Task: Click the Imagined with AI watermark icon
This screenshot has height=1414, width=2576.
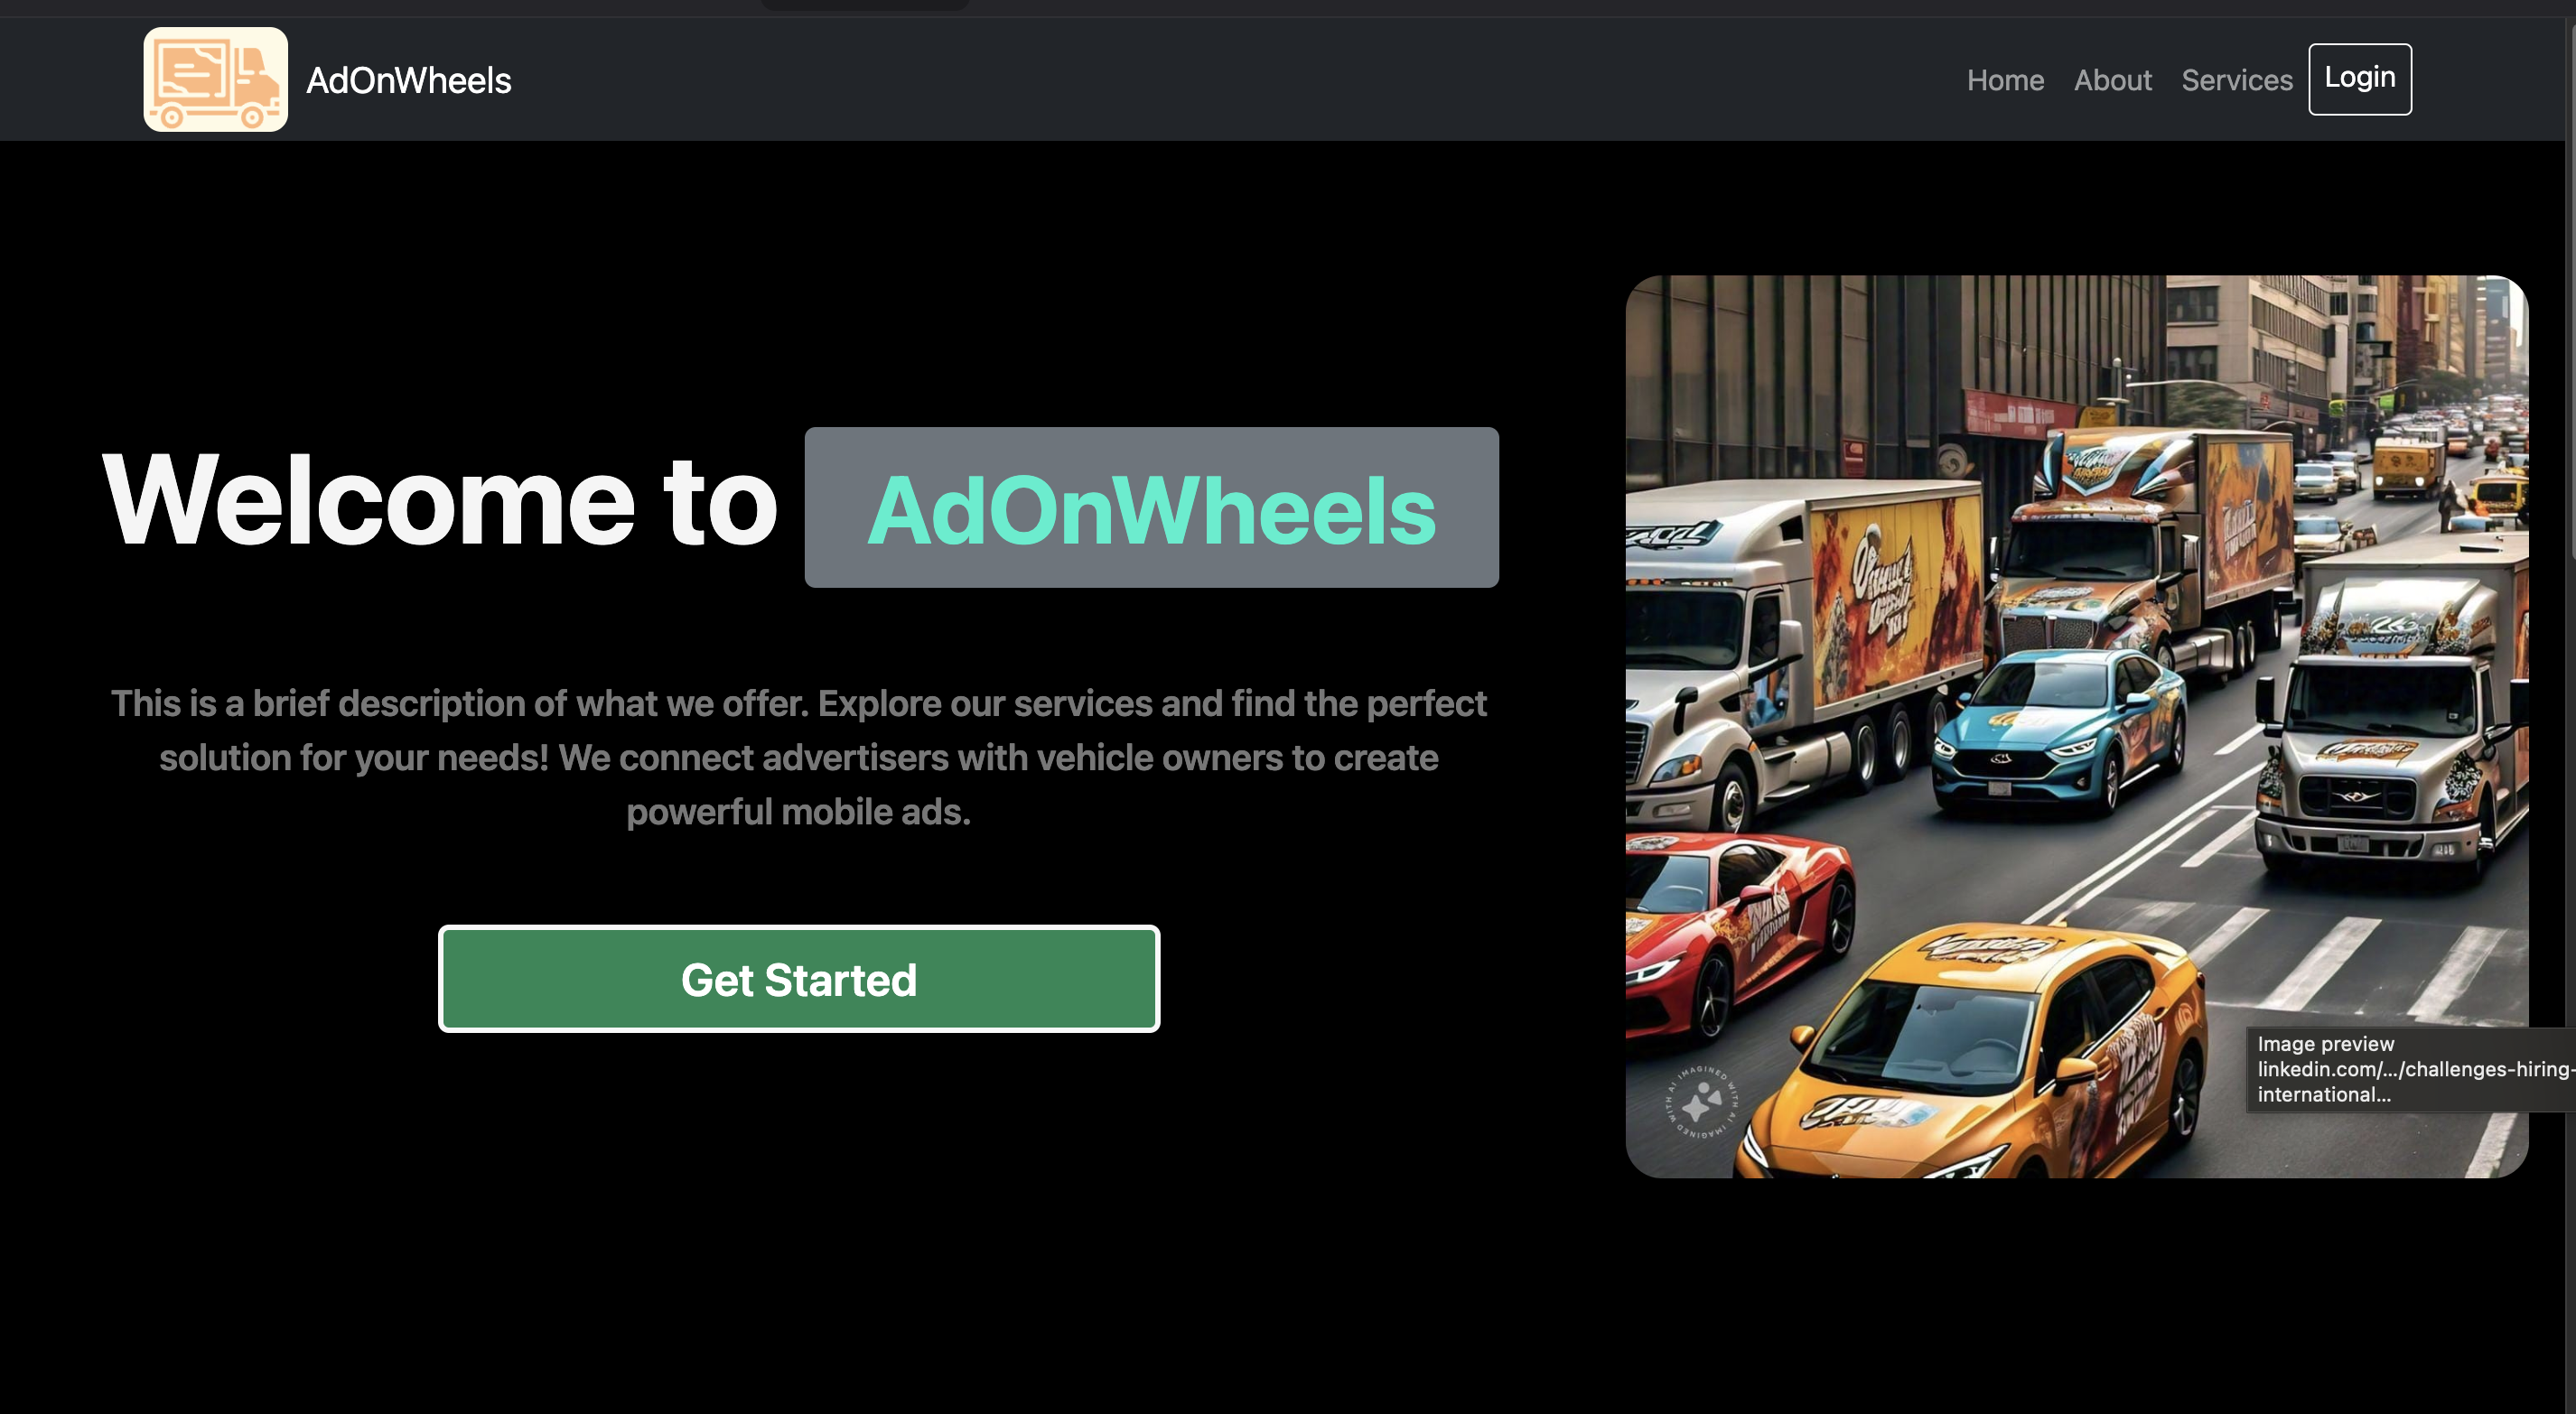Action: tap(1701, 1102)
